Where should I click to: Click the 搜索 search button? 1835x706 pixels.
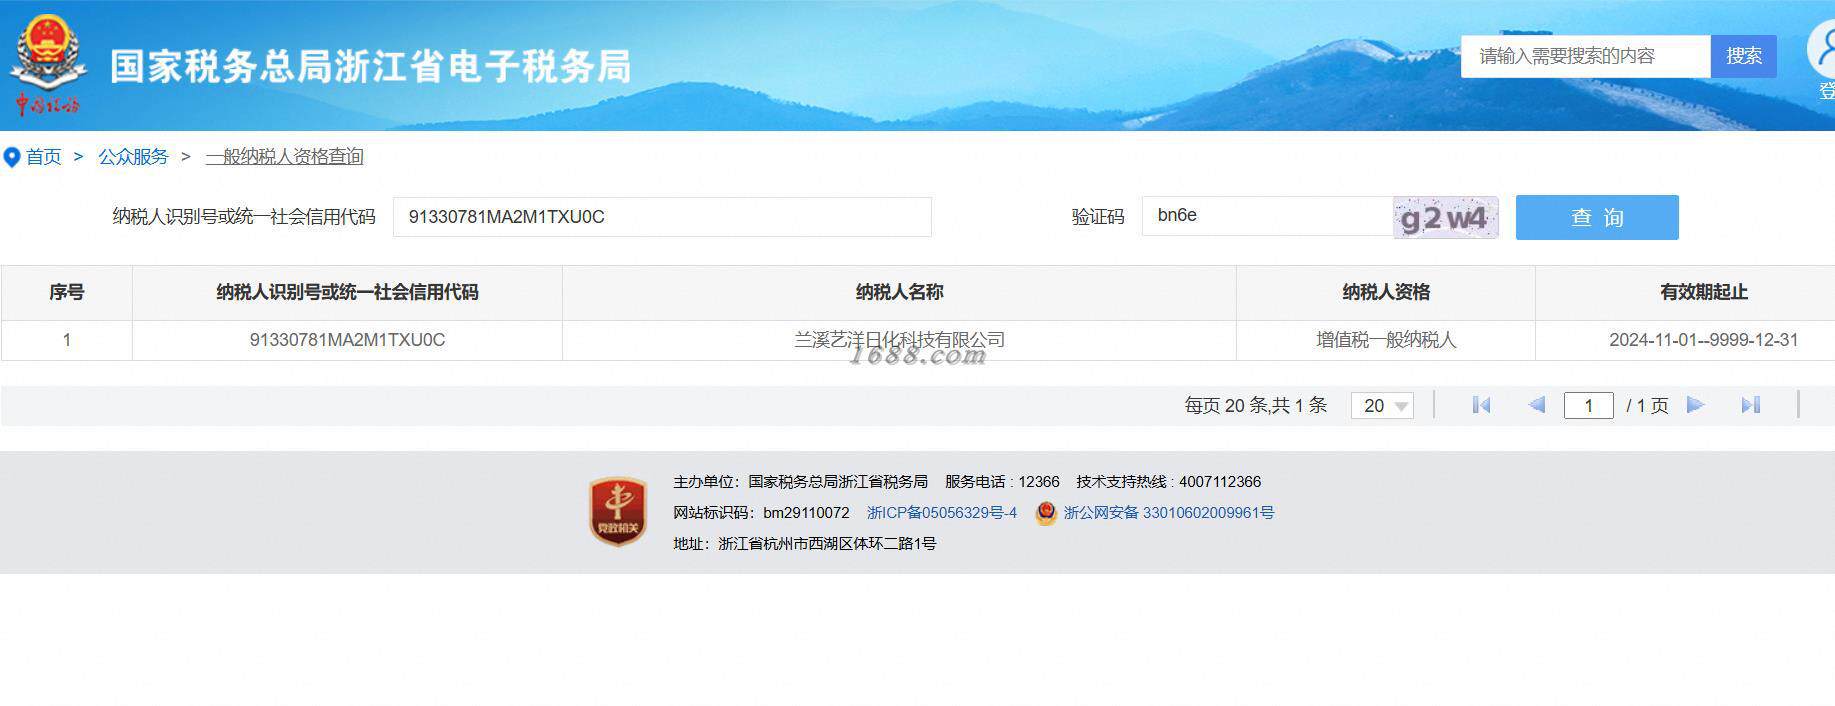click(1744, 56)
